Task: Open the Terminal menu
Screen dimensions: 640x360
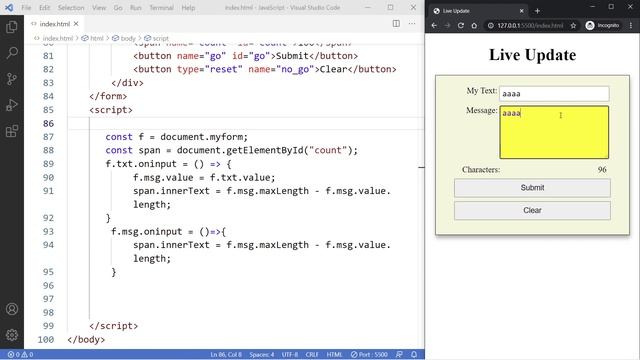Action: 161,7
